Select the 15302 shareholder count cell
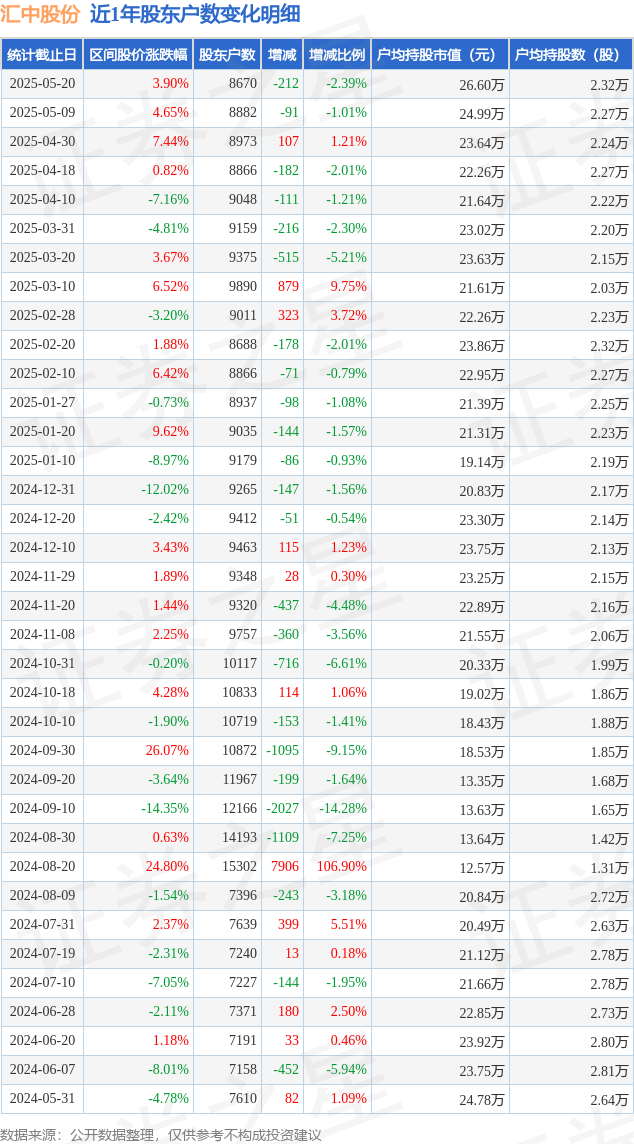 point(242,866)
